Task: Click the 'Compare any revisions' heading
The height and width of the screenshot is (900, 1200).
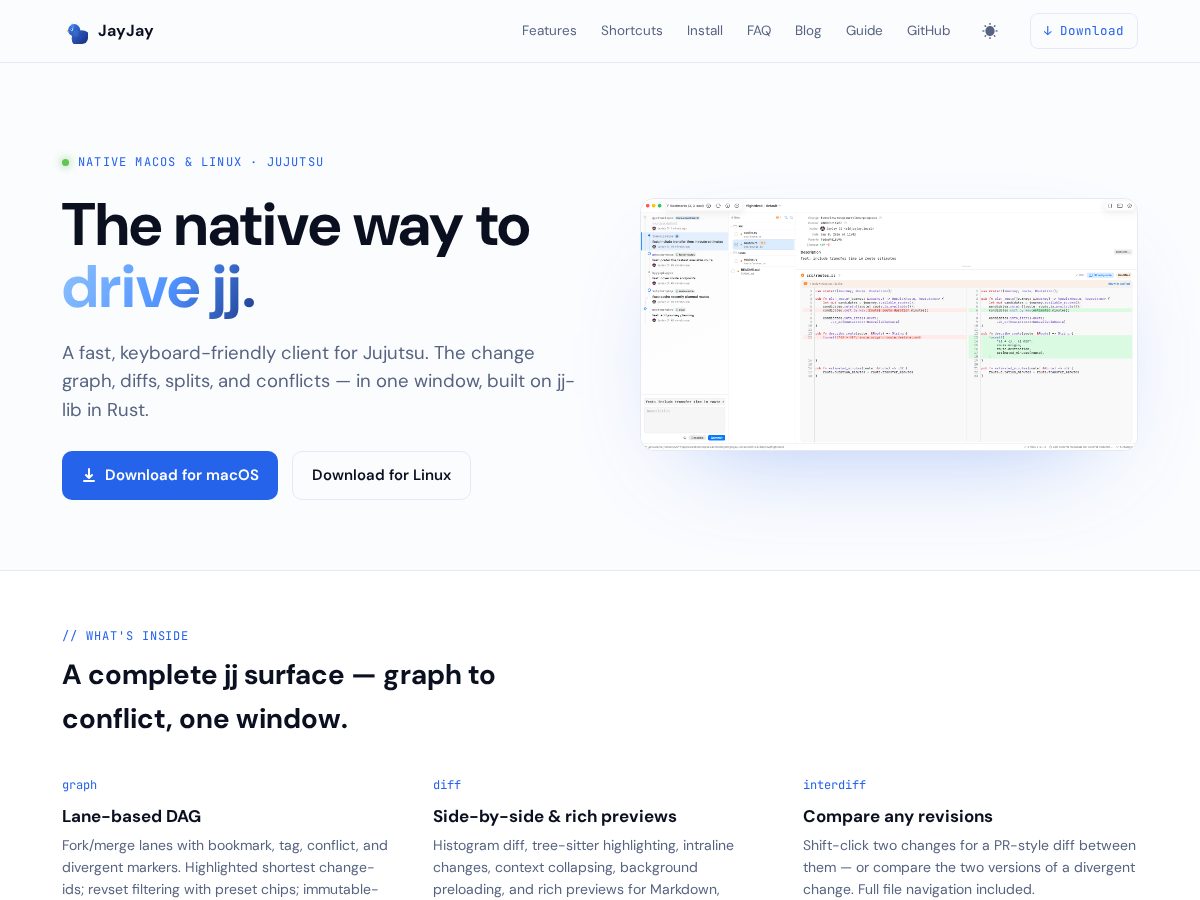Action: tap(898, 816)
